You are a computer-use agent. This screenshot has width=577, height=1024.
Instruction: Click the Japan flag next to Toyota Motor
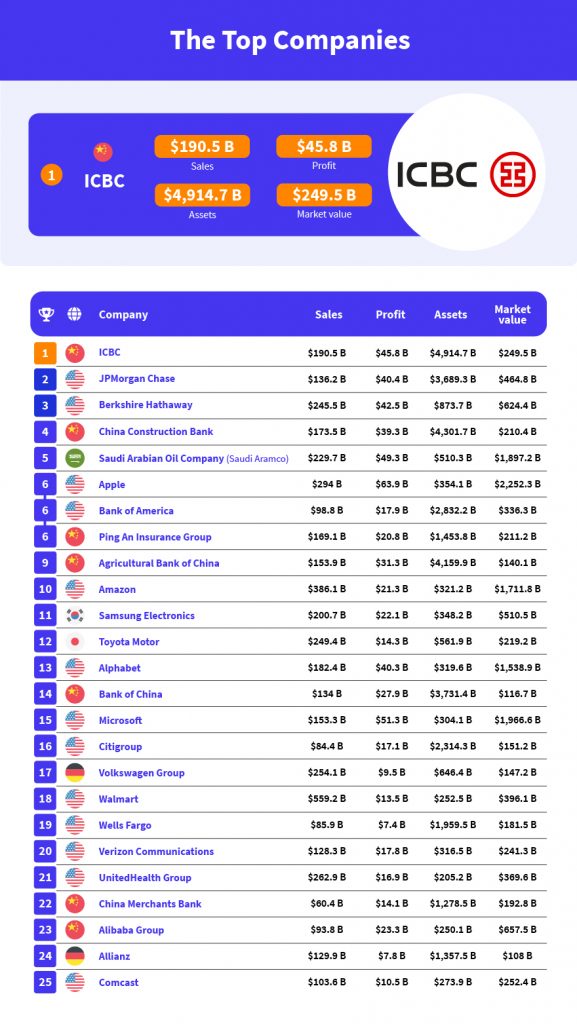pyautogui.click(x=75, y=641)
